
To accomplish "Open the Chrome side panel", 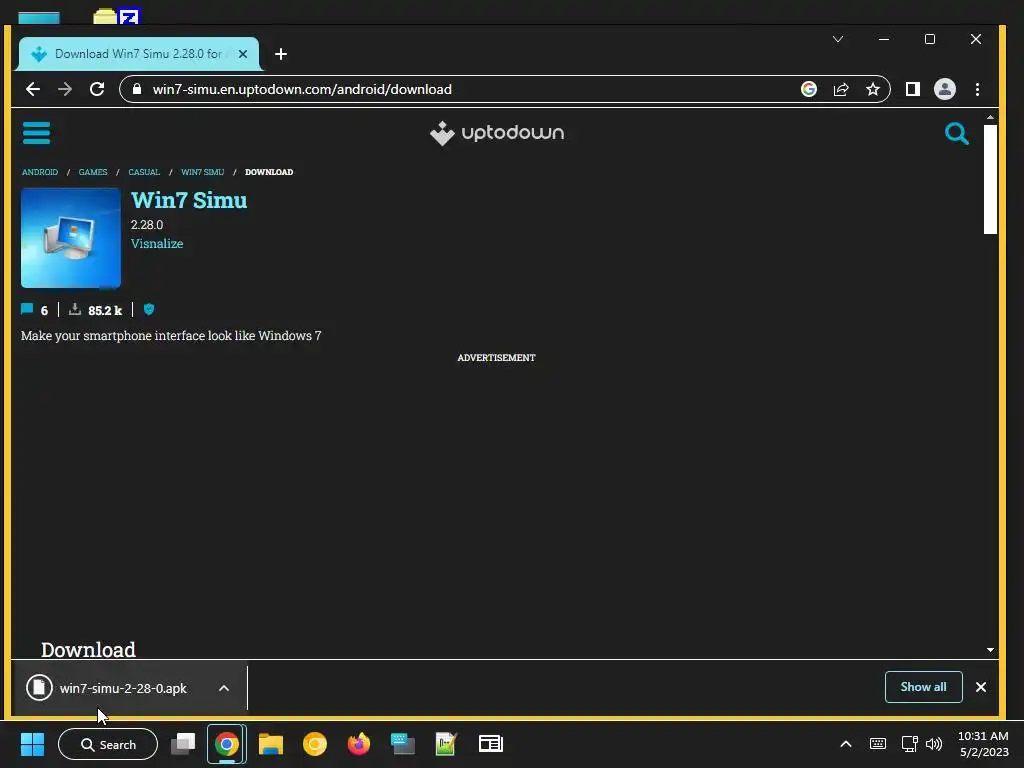I will [x=912, y=89].
